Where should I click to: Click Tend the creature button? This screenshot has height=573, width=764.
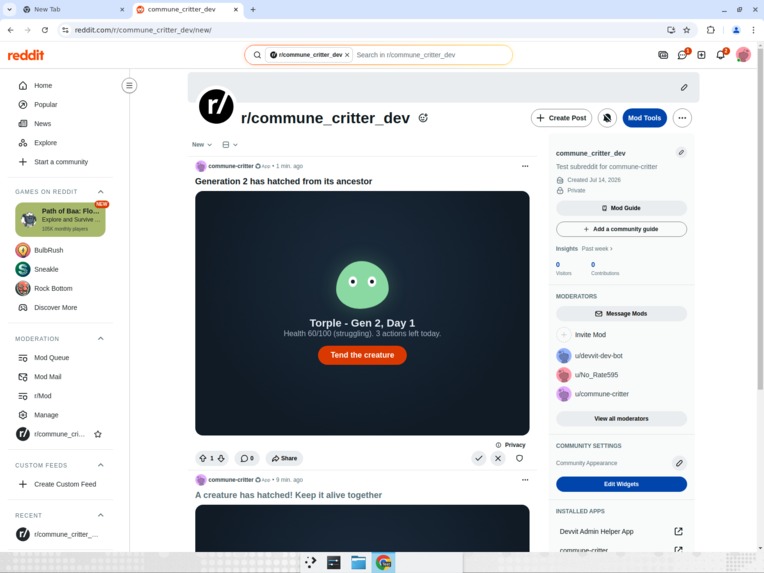[362, 355]
